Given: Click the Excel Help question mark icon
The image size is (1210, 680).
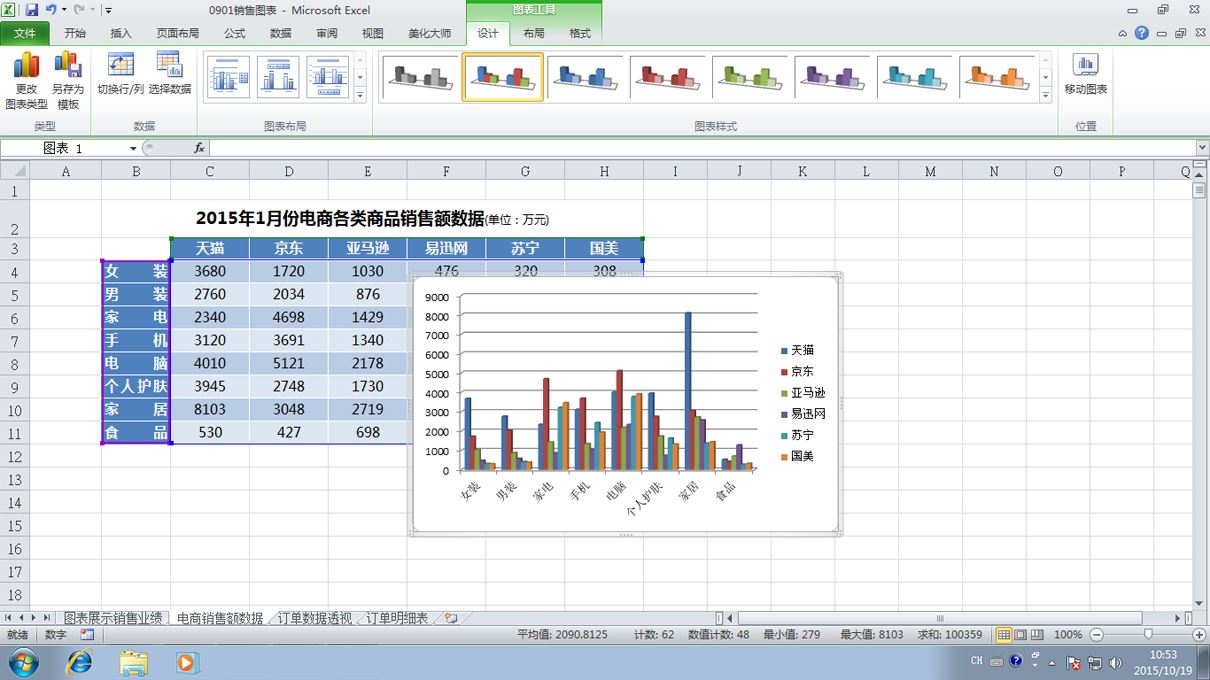Looking at the screenshot, I should click(1142, 33).
